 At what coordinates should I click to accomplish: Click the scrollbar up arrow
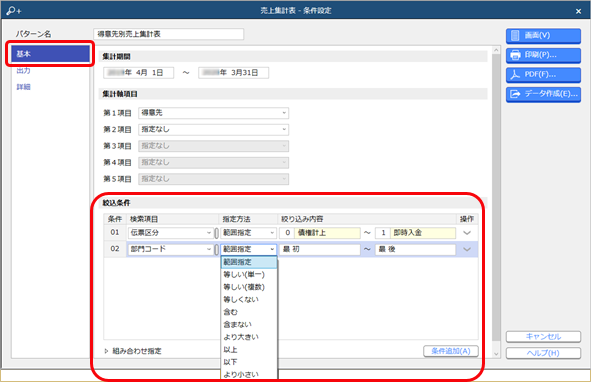pyautogui.click(x=496, y=50)
